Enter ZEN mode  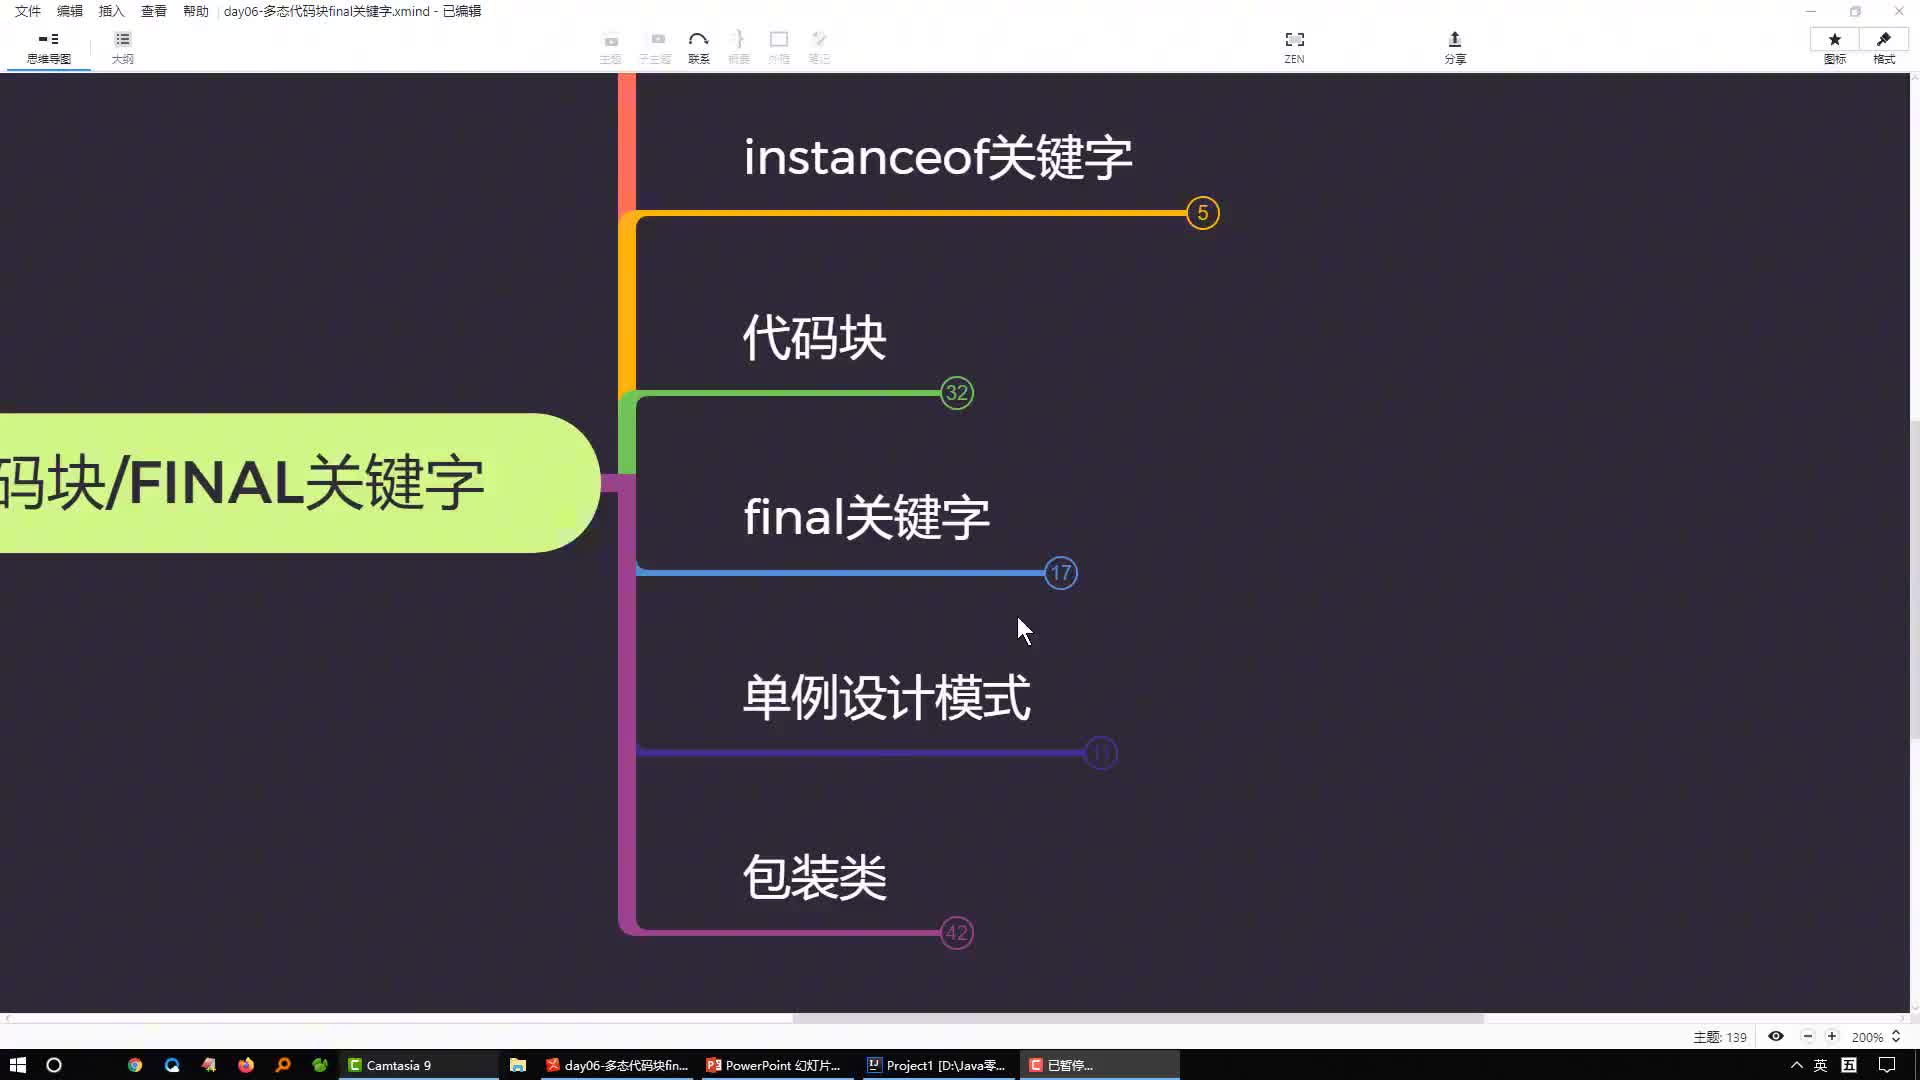tap(1294, 47)
